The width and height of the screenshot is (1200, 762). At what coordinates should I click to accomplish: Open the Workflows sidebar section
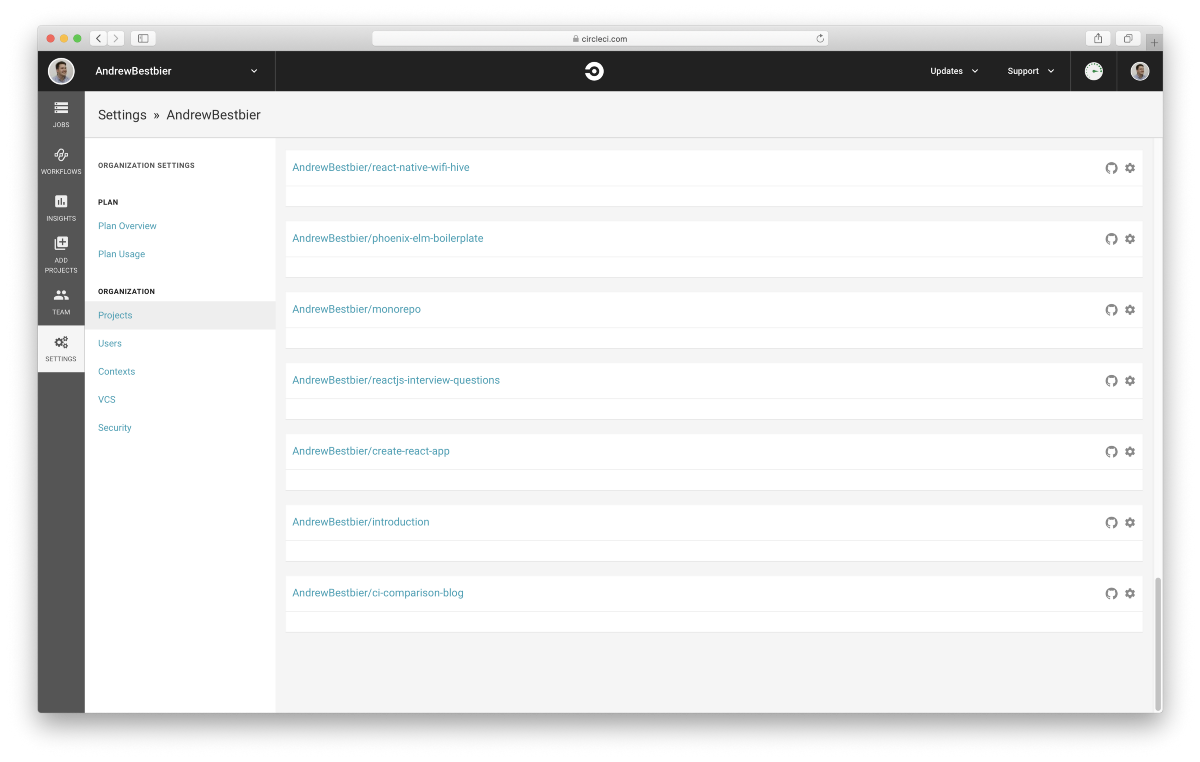61,161
